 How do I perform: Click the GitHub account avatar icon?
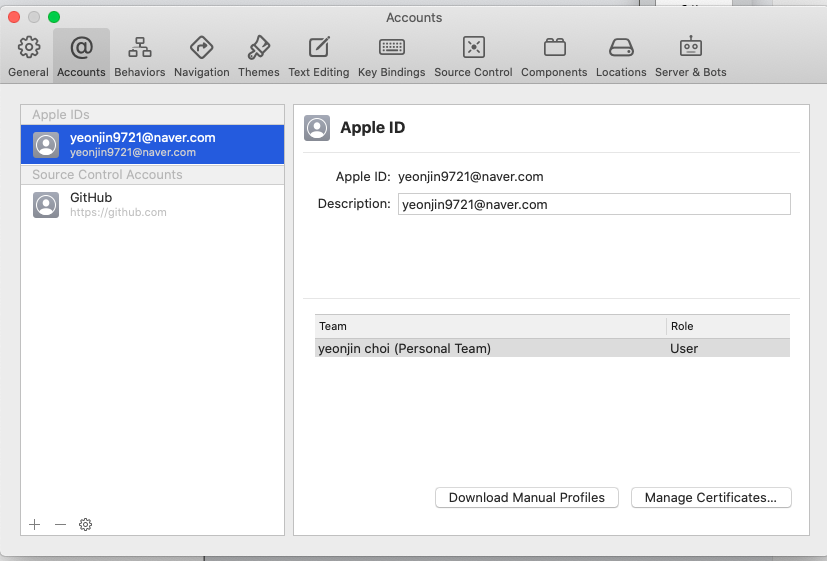pyautogui.click(x=46, y=205)
